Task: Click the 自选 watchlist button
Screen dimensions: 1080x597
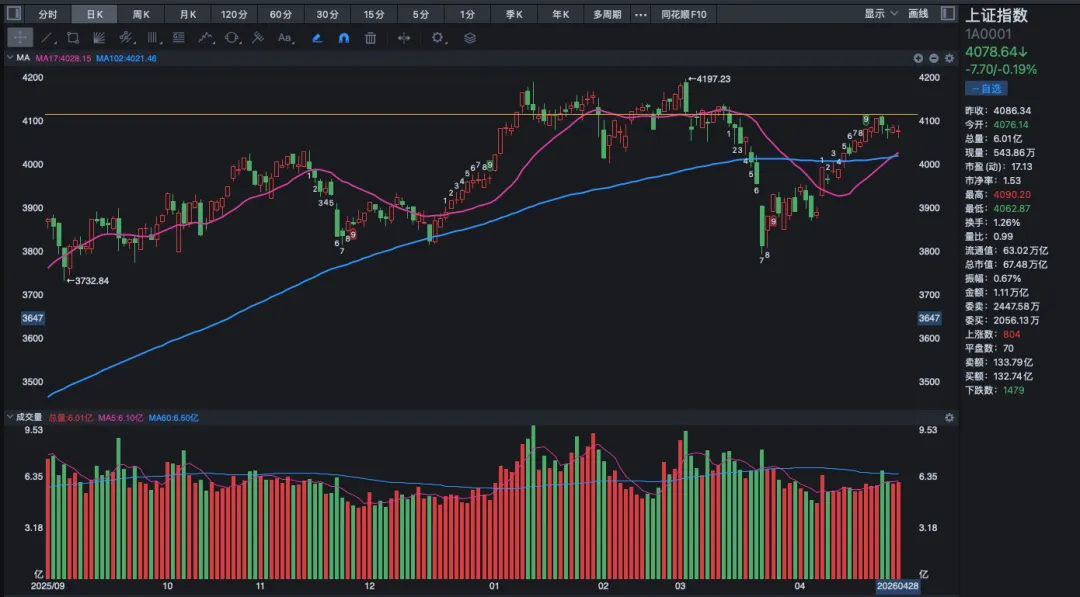Action: 986,90
